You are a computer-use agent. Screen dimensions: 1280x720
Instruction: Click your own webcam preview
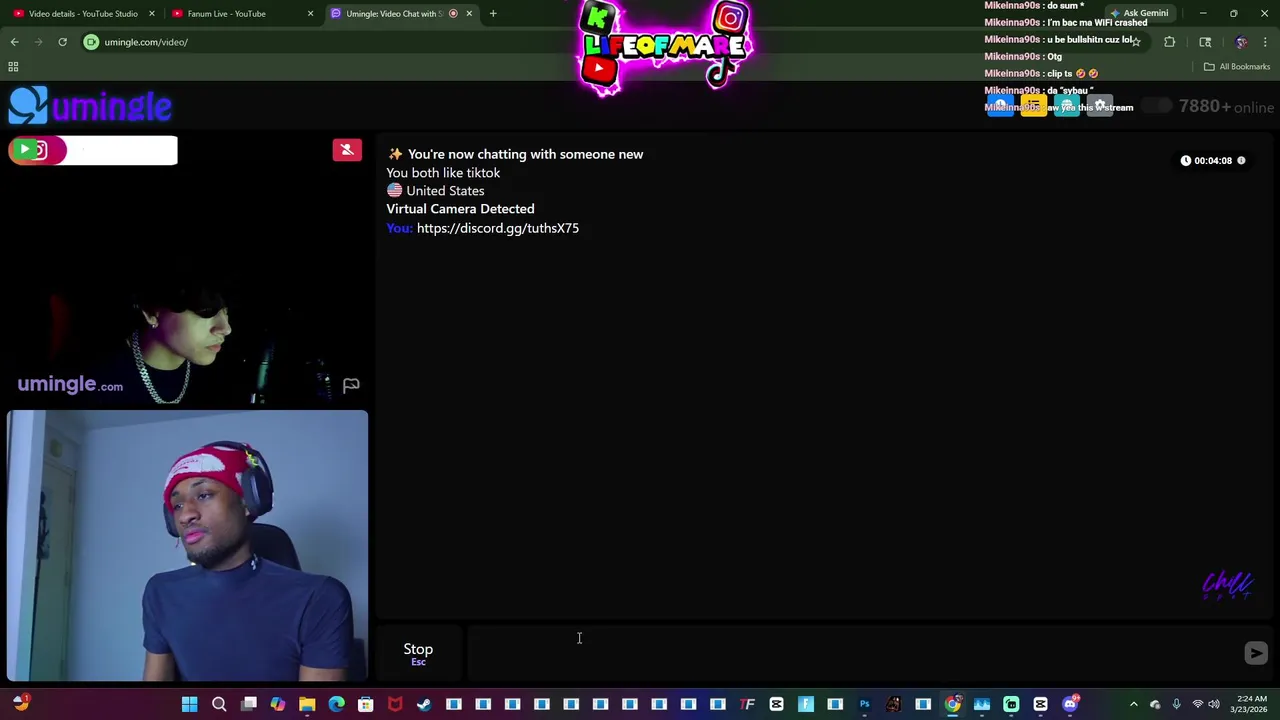(187, 546)
